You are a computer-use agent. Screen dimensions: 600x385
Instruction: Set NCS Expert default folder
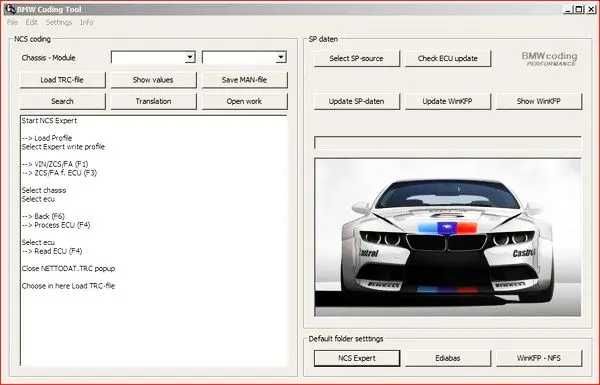pyautogui.click(x=357, y=358)
